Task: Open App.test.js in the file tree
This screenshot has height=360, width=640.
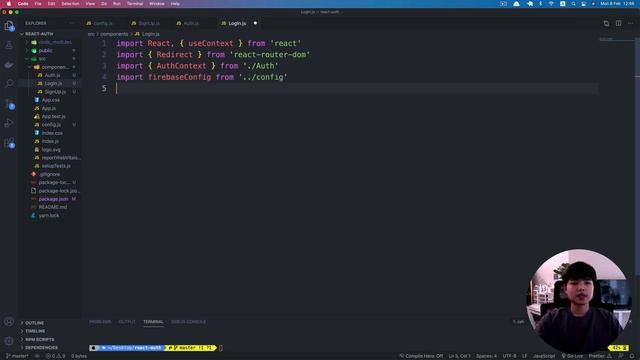Action: [x=53, y=116]
